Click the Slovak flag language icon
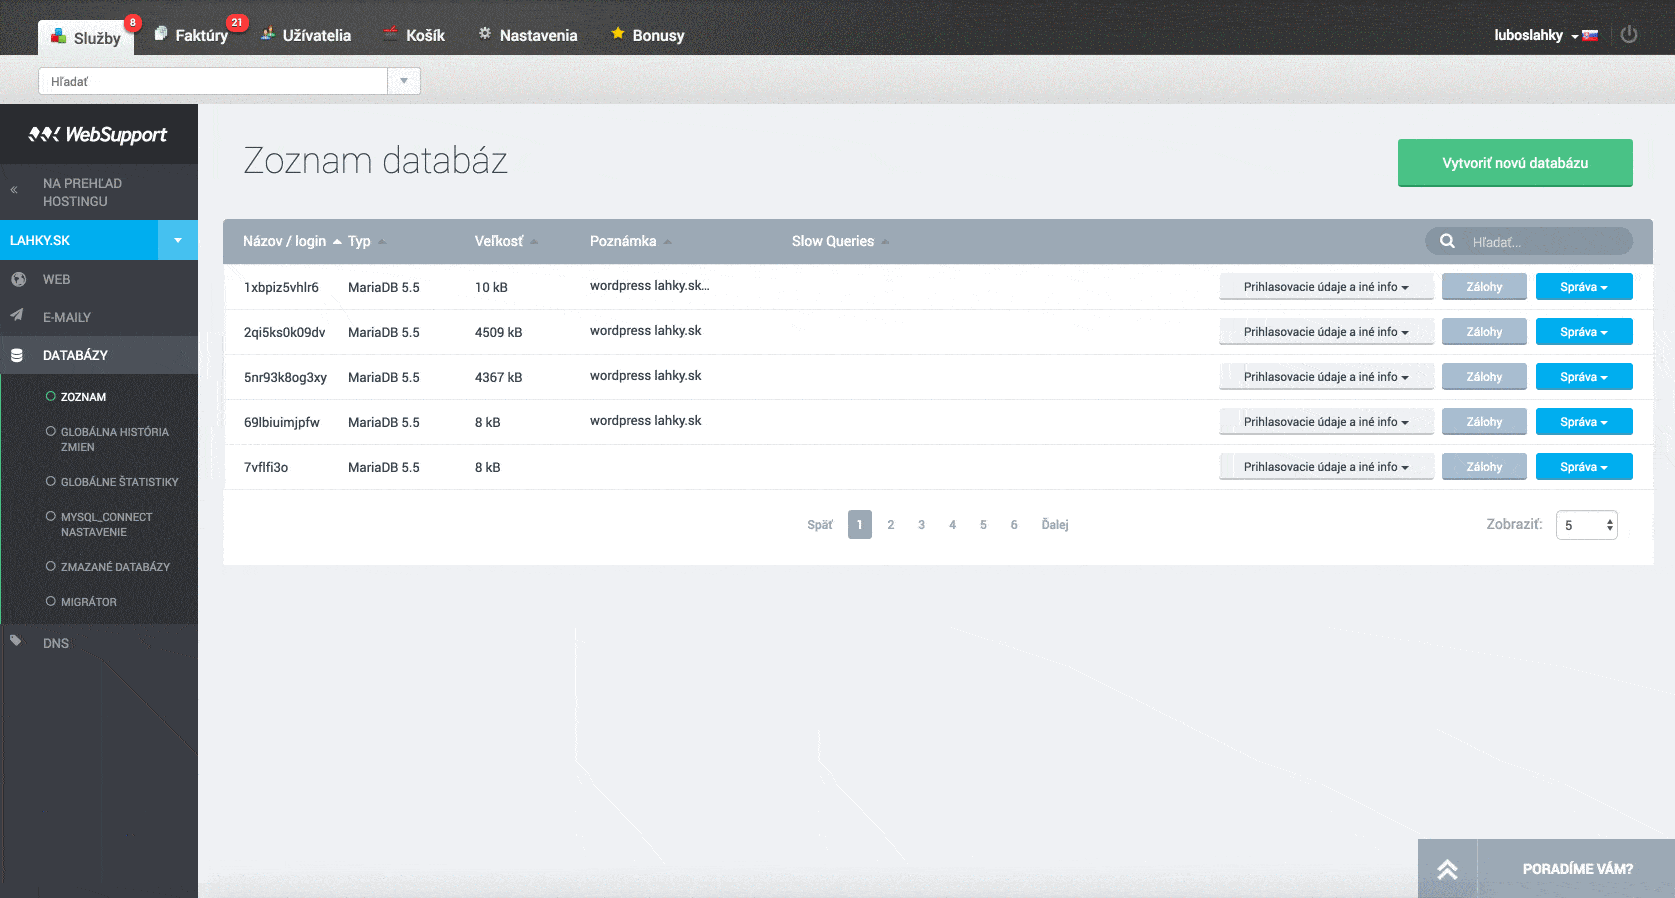This screenshot has height=898, width=1675. tap(1589, 36)
